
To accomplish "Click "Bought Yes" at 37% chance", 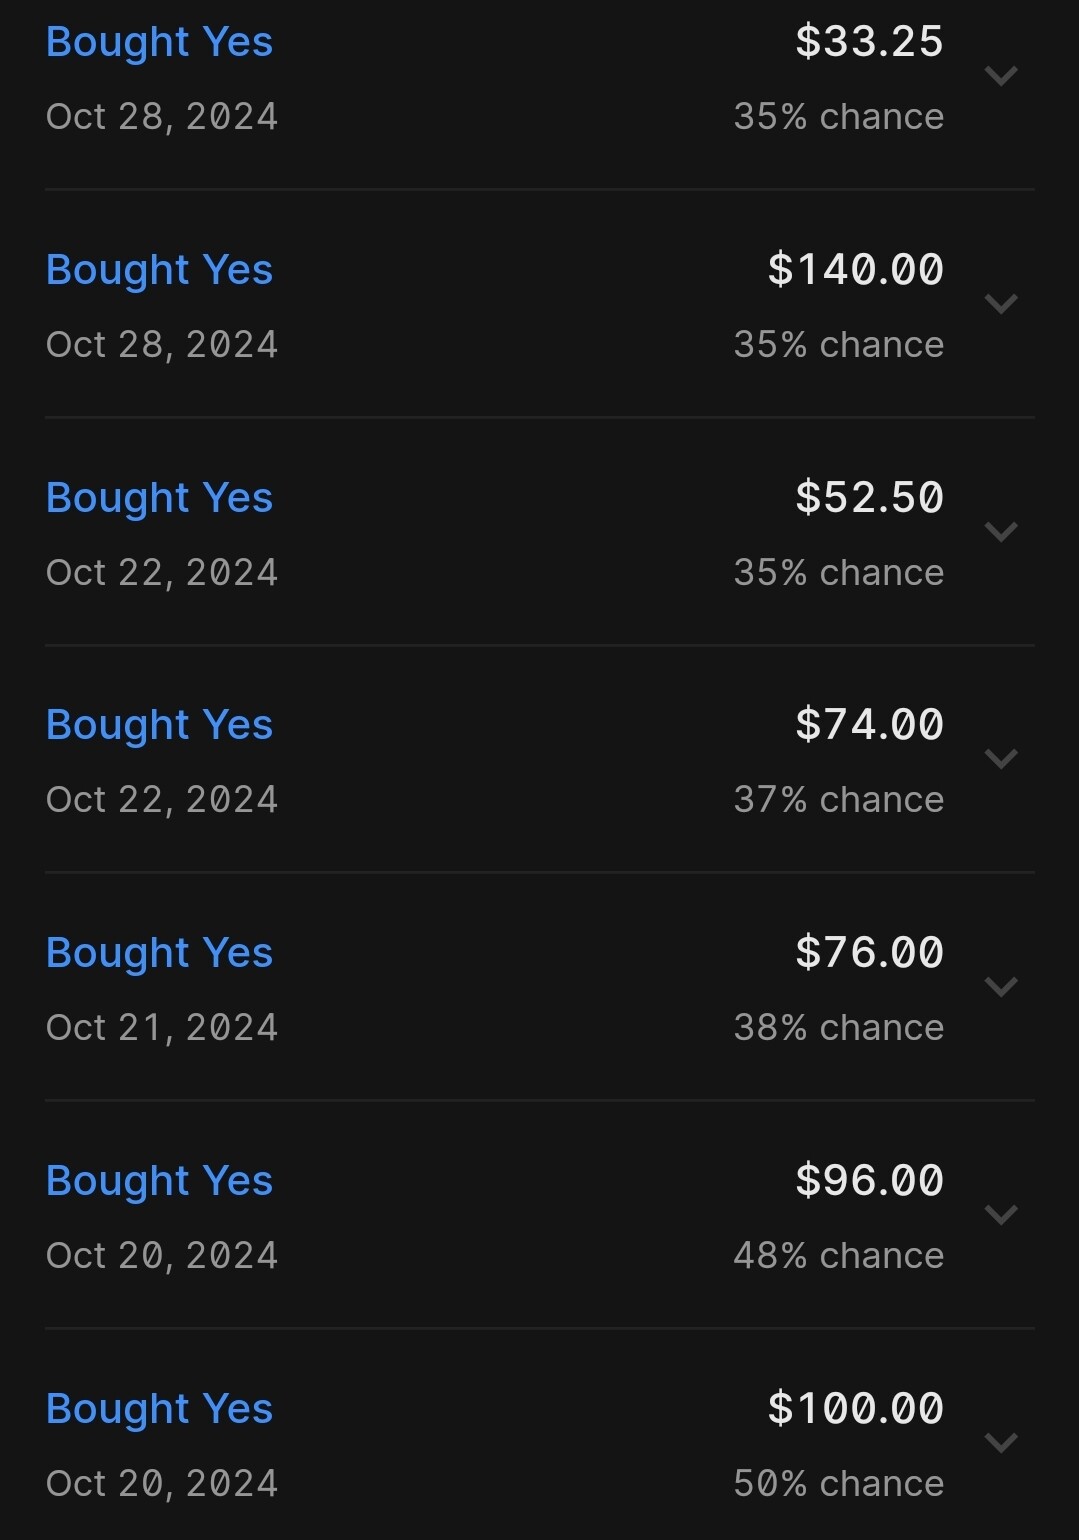I will point(159,725).
